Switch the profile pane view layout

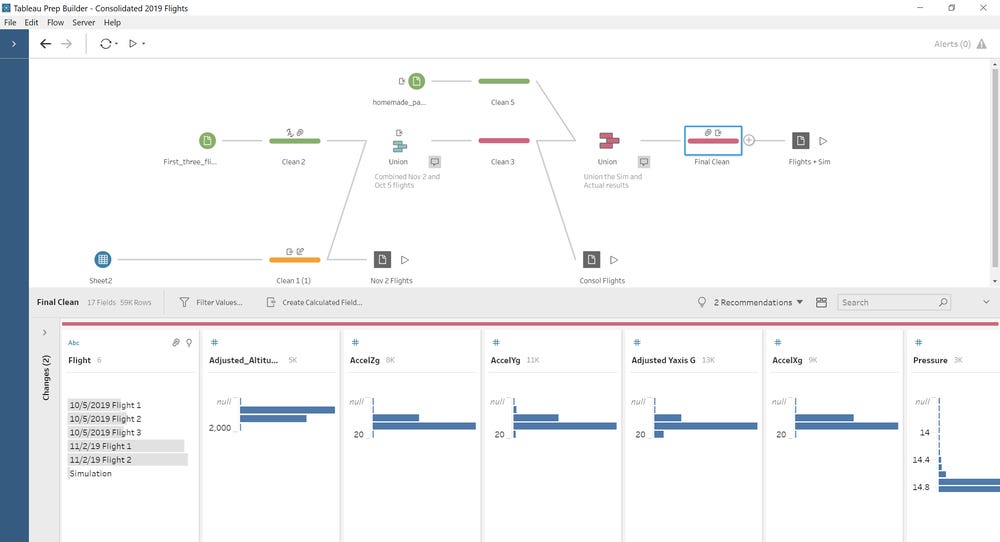821,302
